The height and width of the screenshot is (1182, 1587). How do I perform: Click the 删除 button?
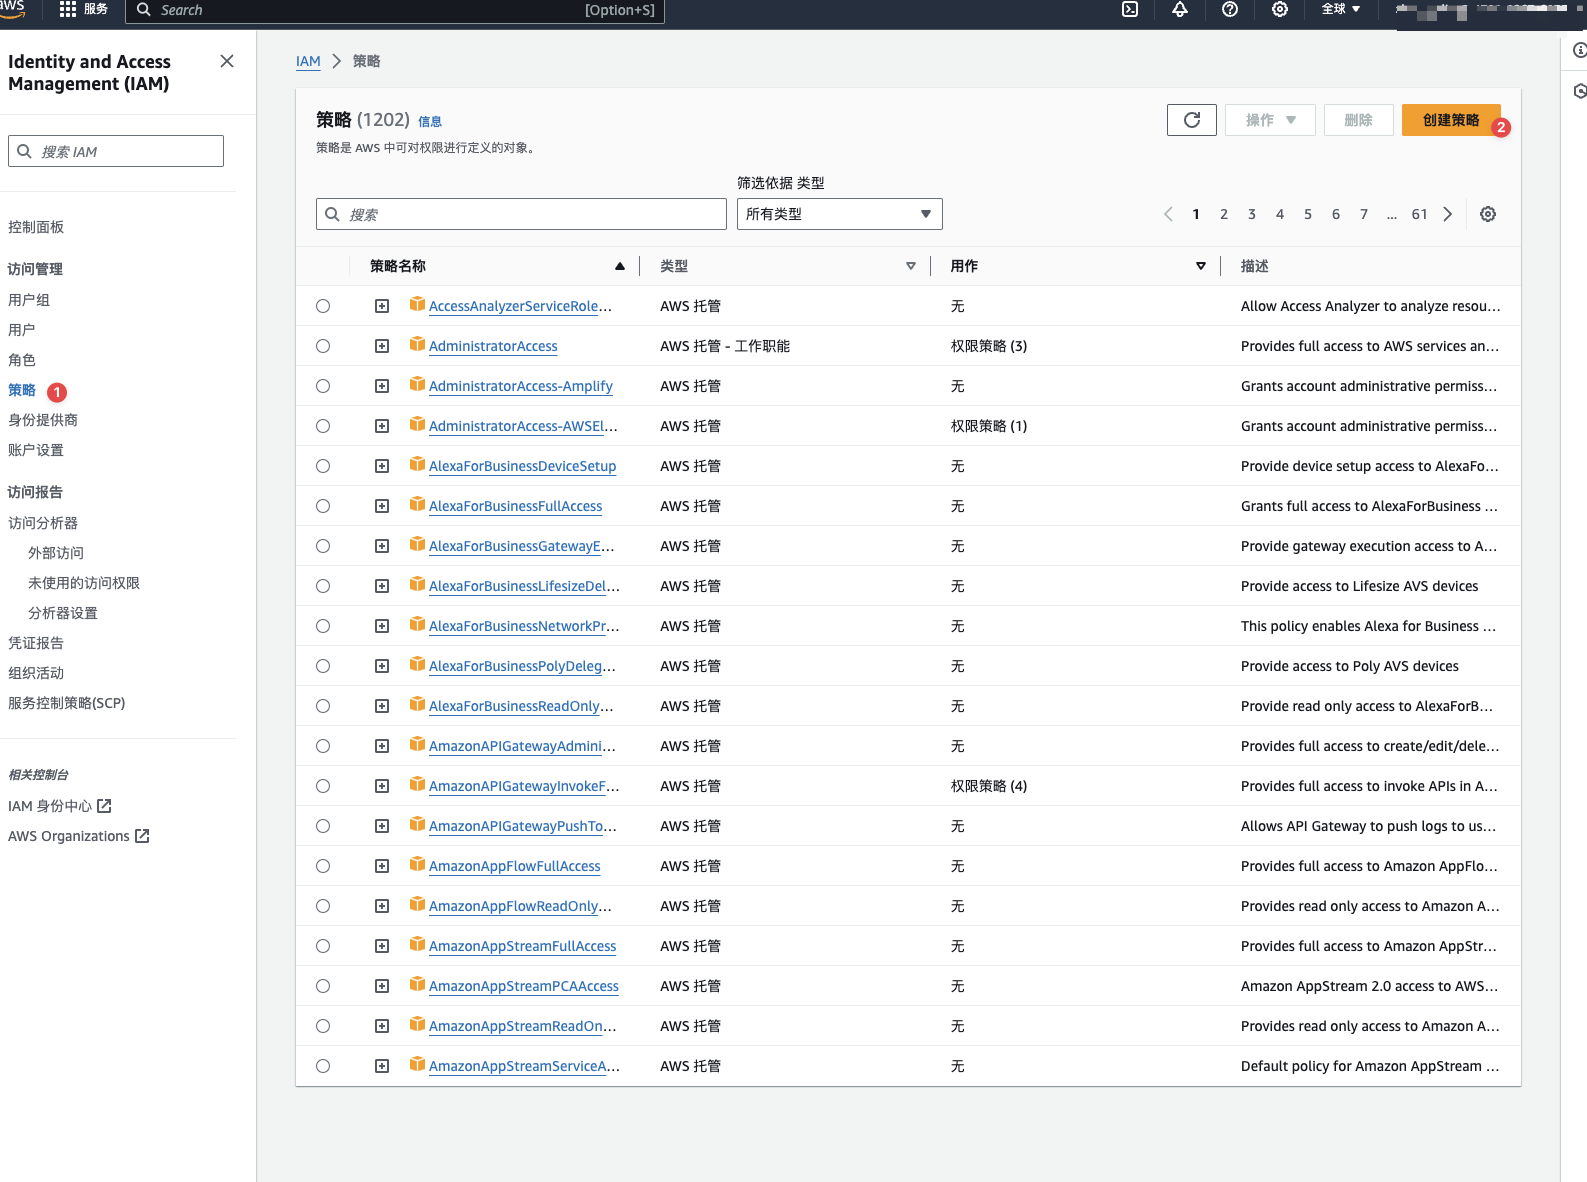pyautogui.click(x=1358, y=120)
